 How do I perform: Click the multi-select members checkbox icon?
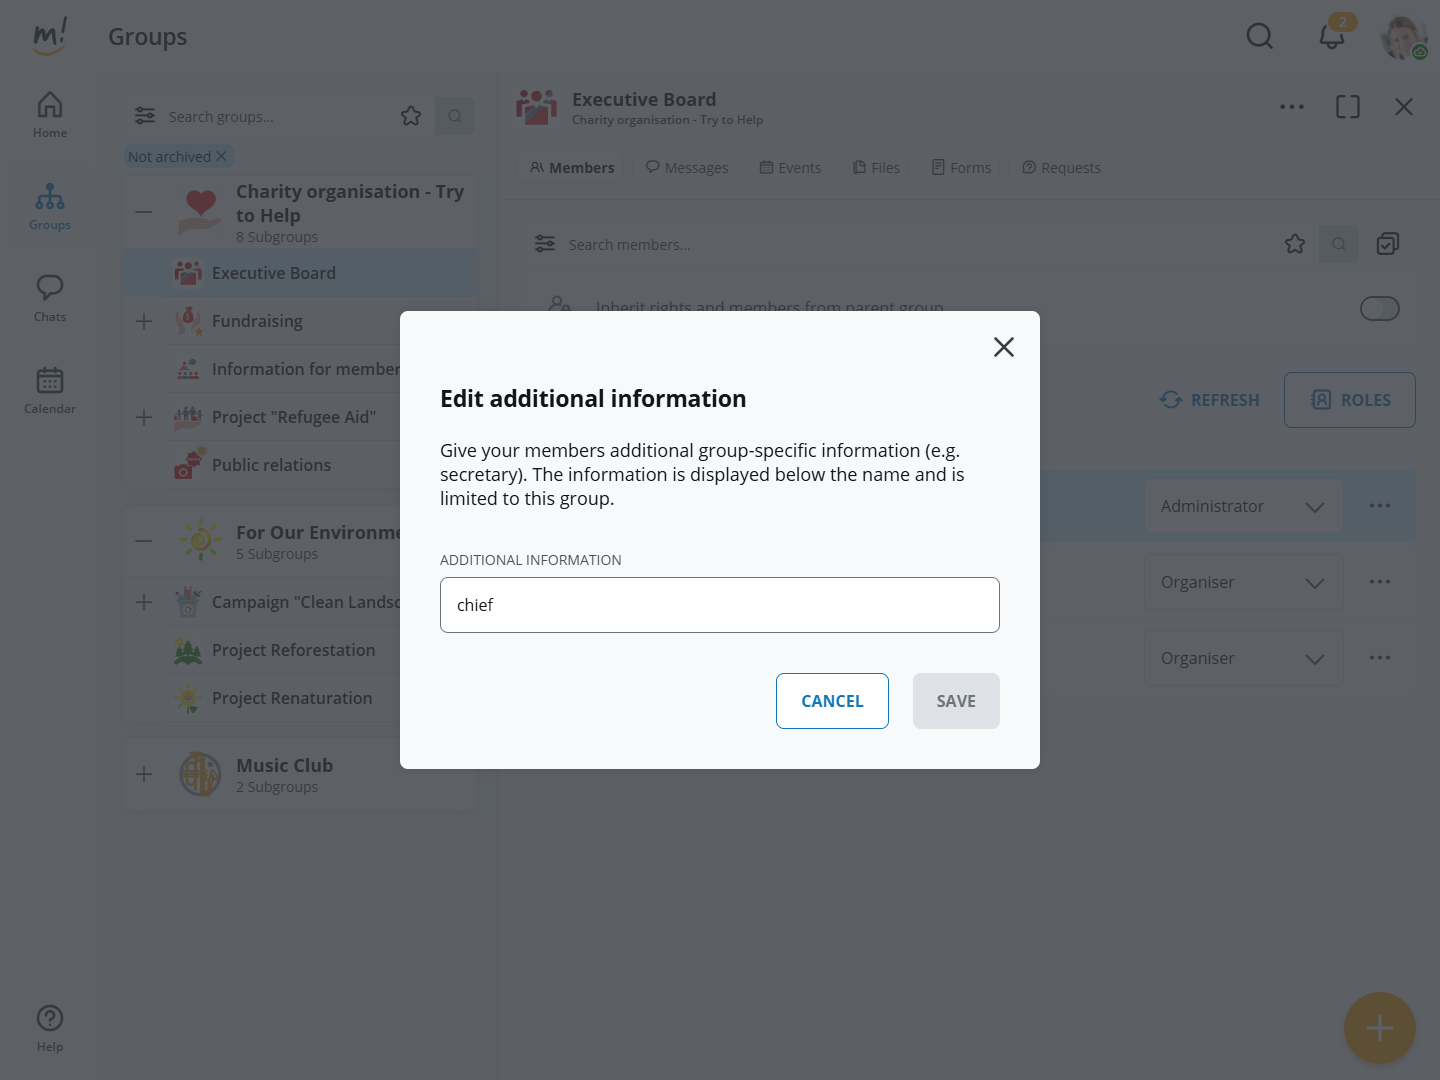pyautogui.click(x=1387, y=244)
